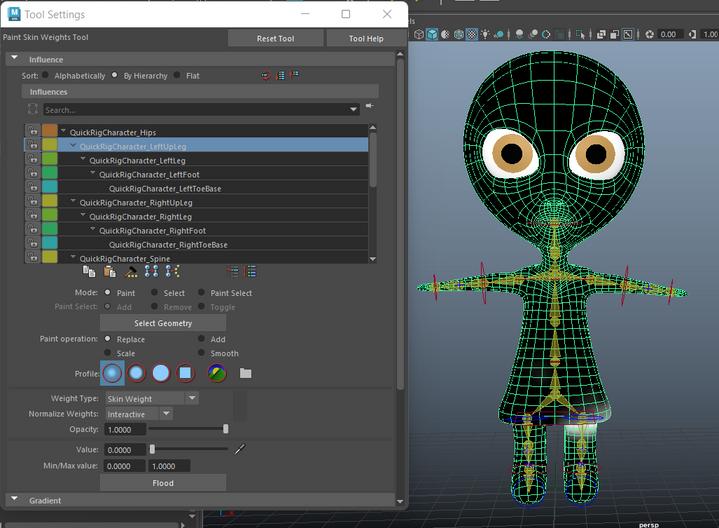The image size is (719, 528).
Task: Click the paste weights icon below the list
Action: [110, 271]
